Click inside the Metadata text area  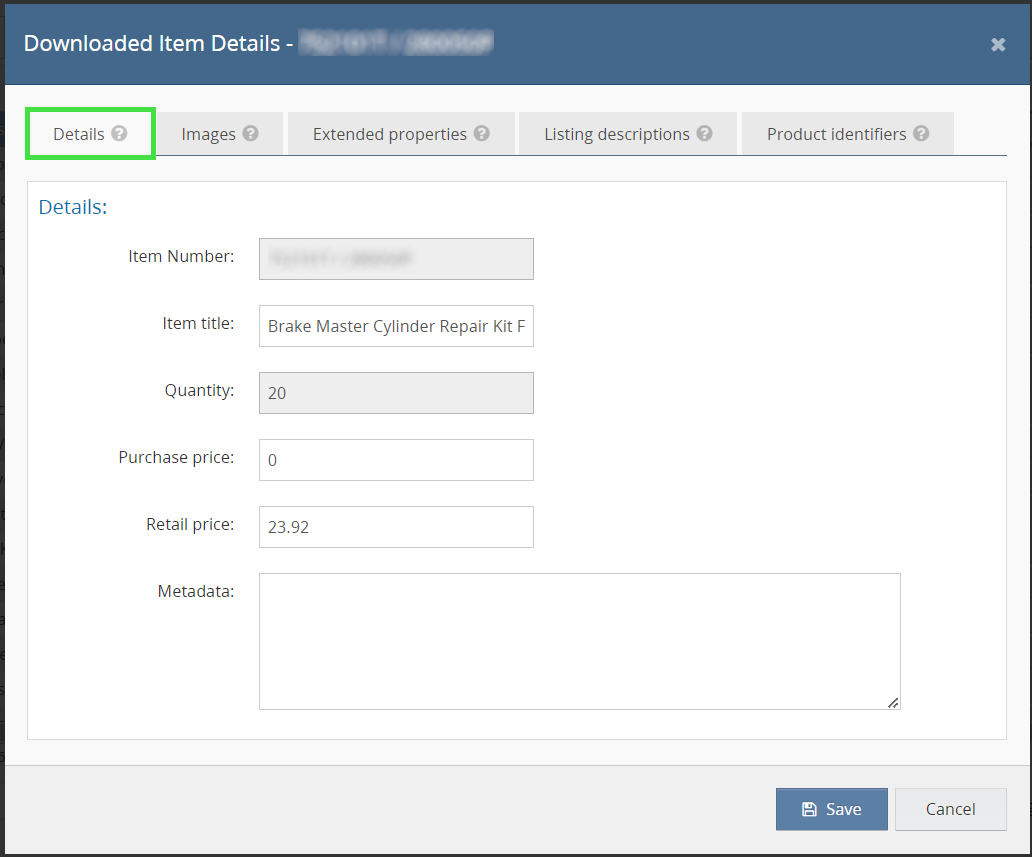point(579,641)
